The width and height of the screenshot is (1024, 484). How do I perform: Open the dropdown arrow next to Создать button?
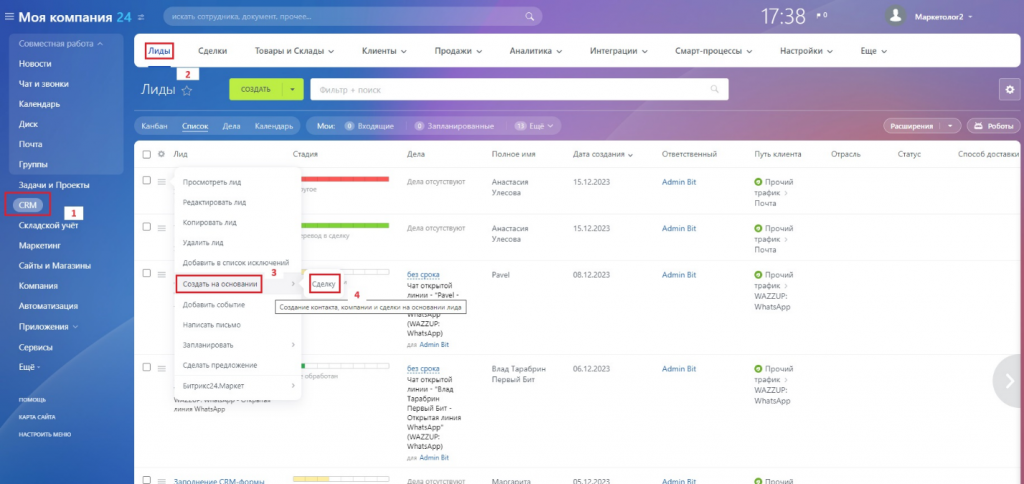[x=291, y=89]
